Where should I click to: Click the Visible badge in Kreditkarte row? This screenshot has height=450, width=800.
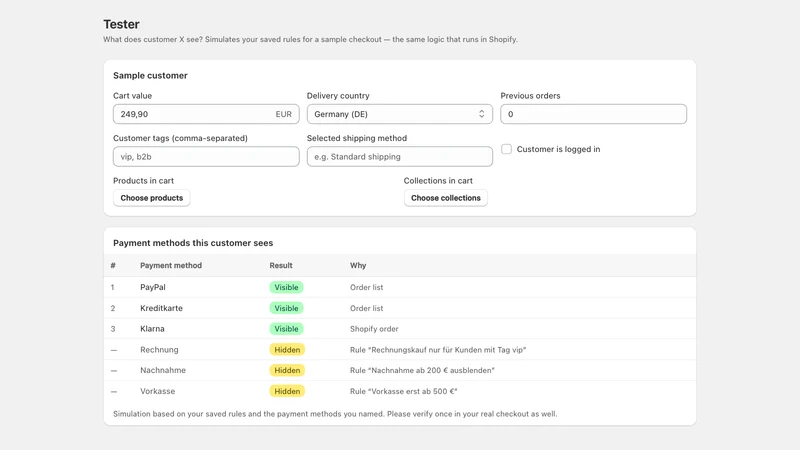point(286,308)
